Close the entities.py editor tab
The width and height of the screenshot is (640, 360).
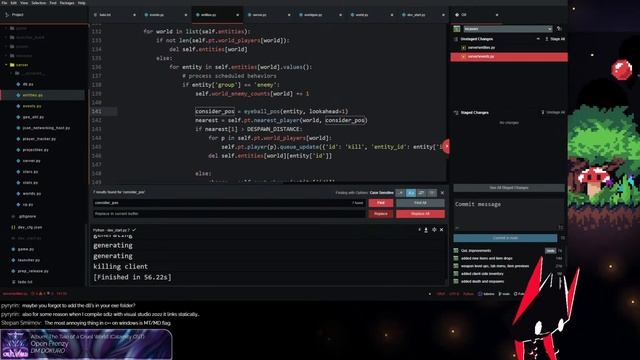(237, 15)
